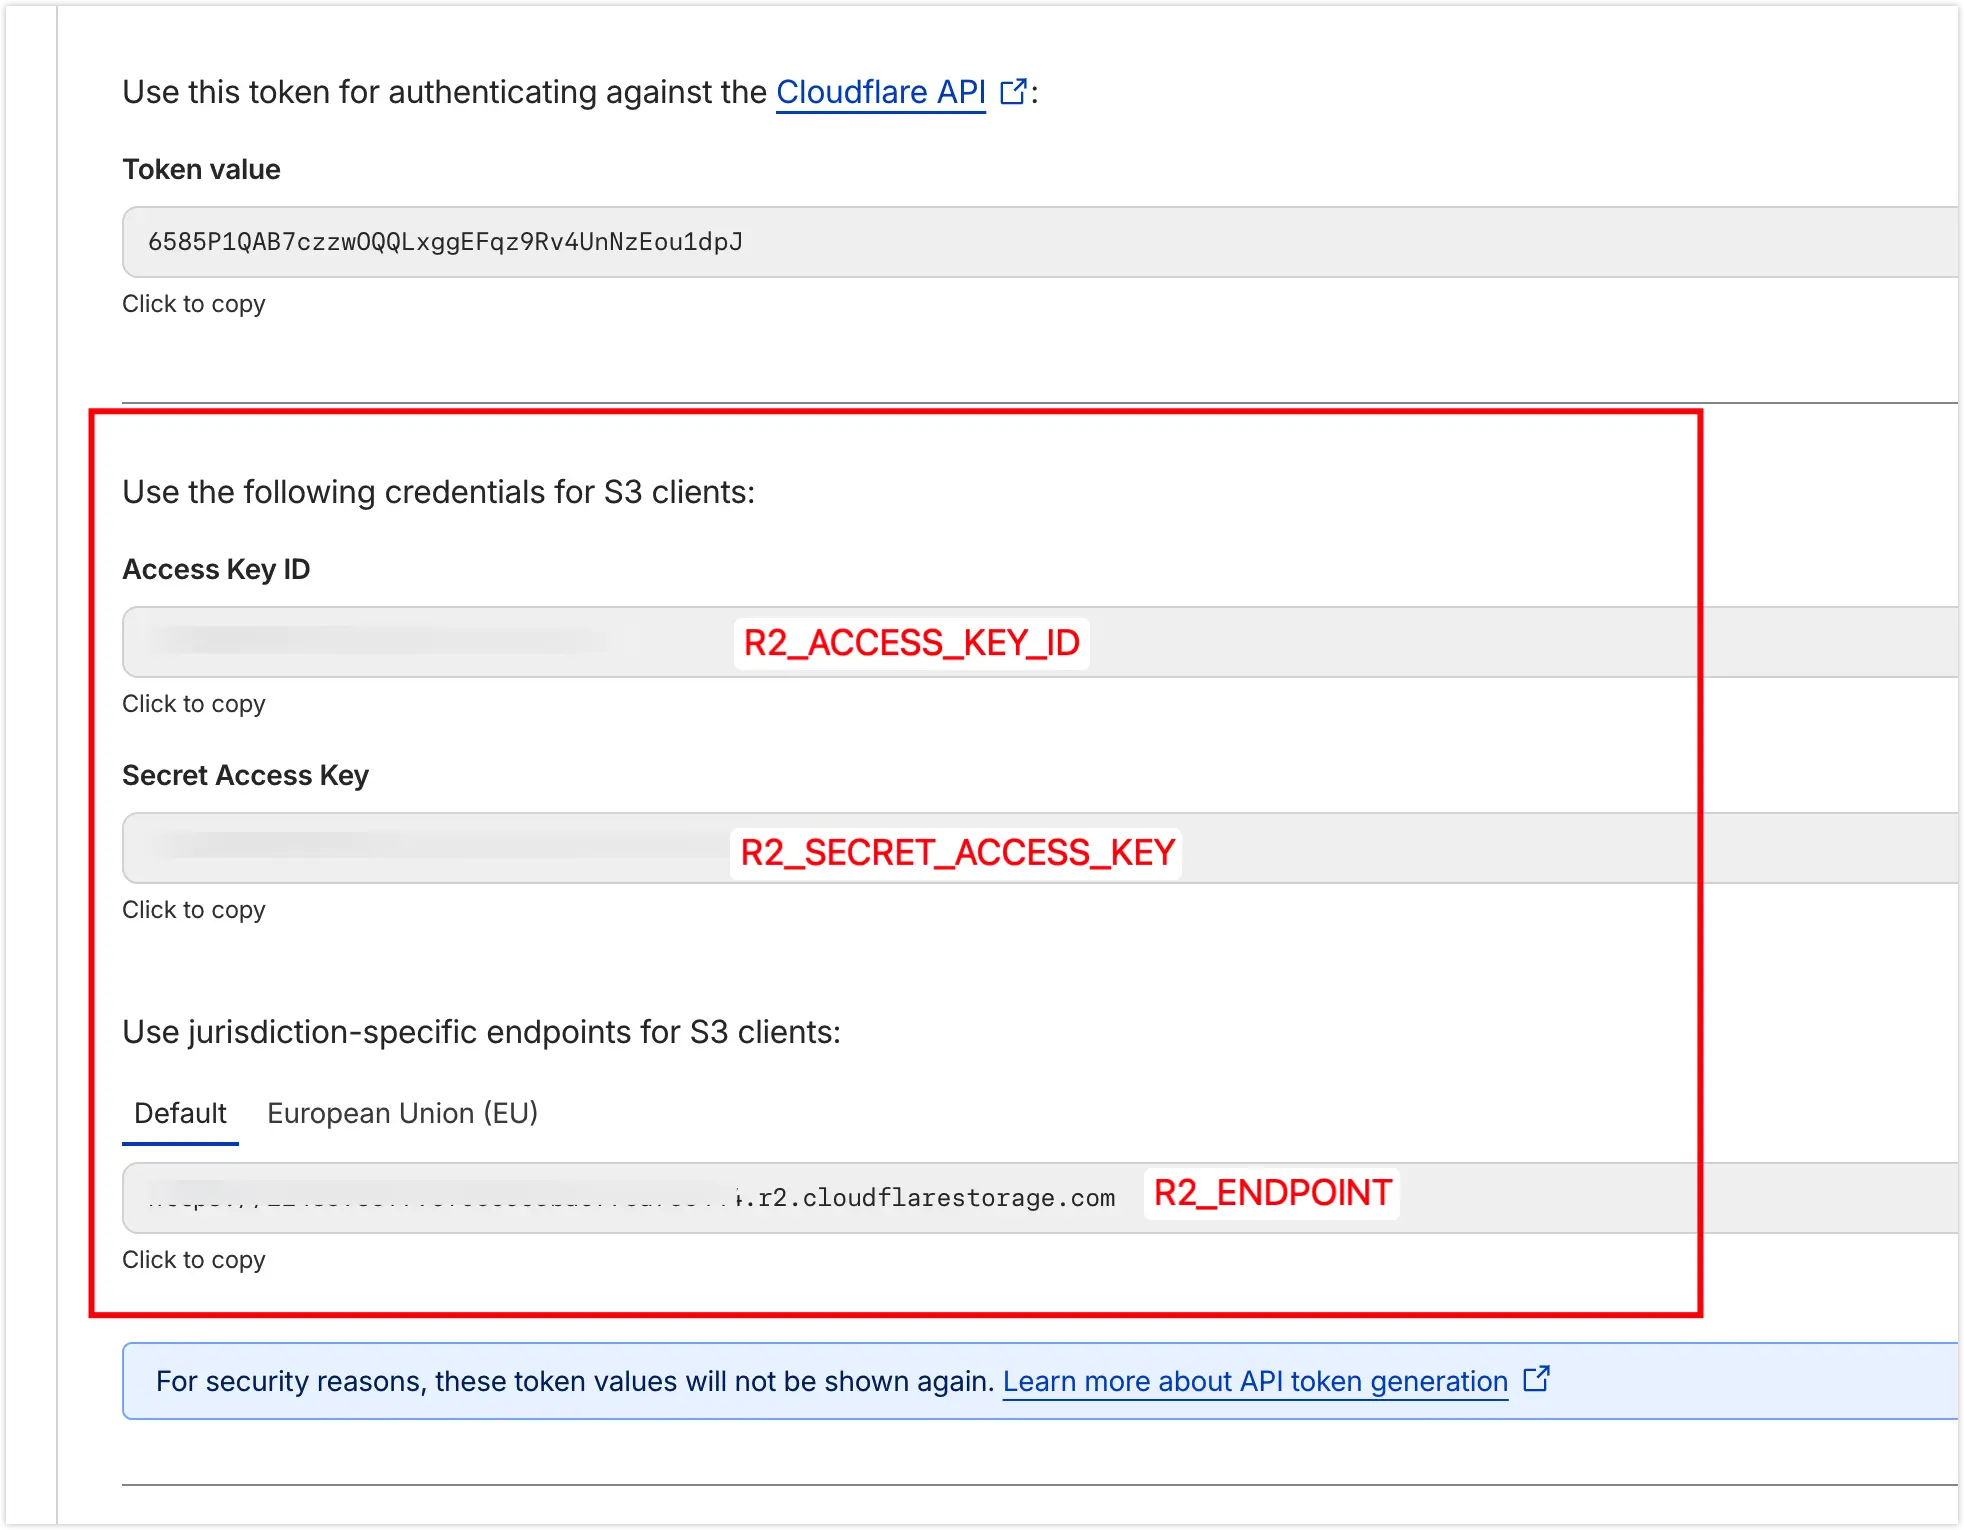Click external-link icon beside Cloudflare API

tap(1014, 92)
